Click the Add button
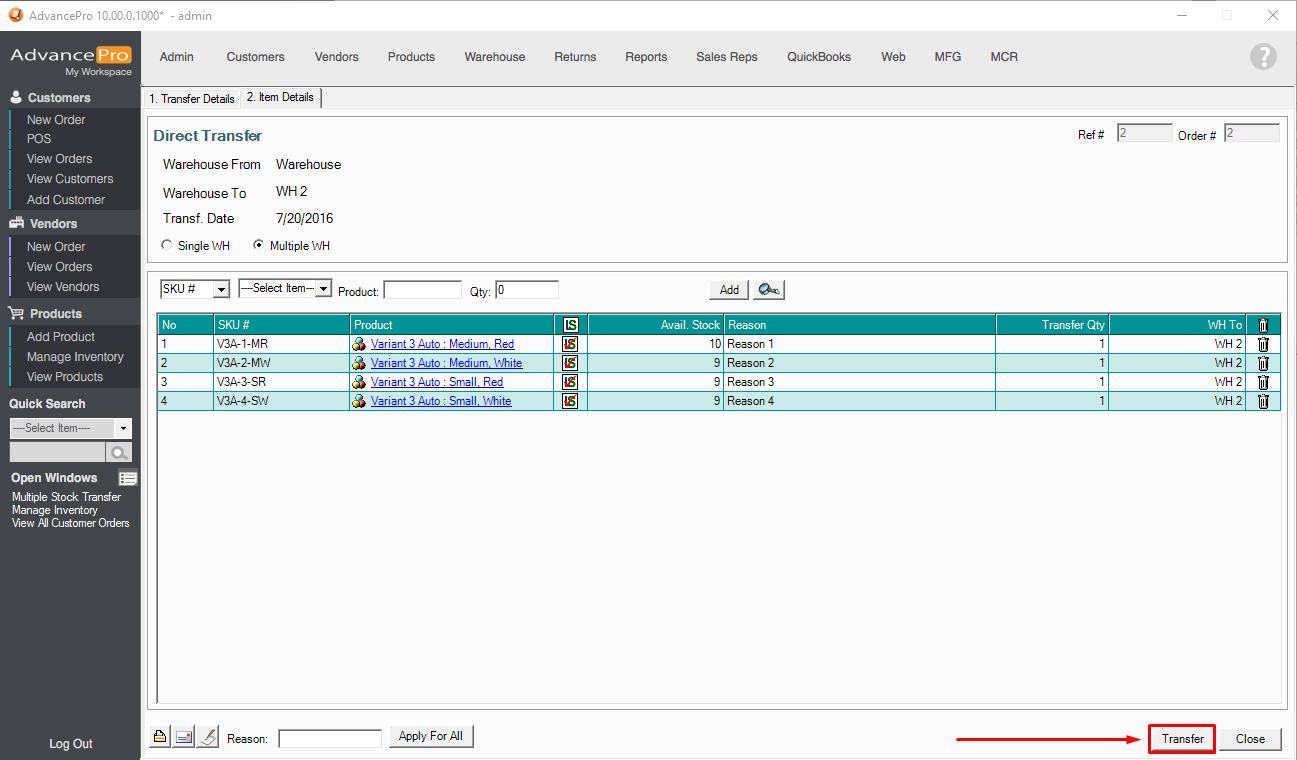 pos(729,290)
